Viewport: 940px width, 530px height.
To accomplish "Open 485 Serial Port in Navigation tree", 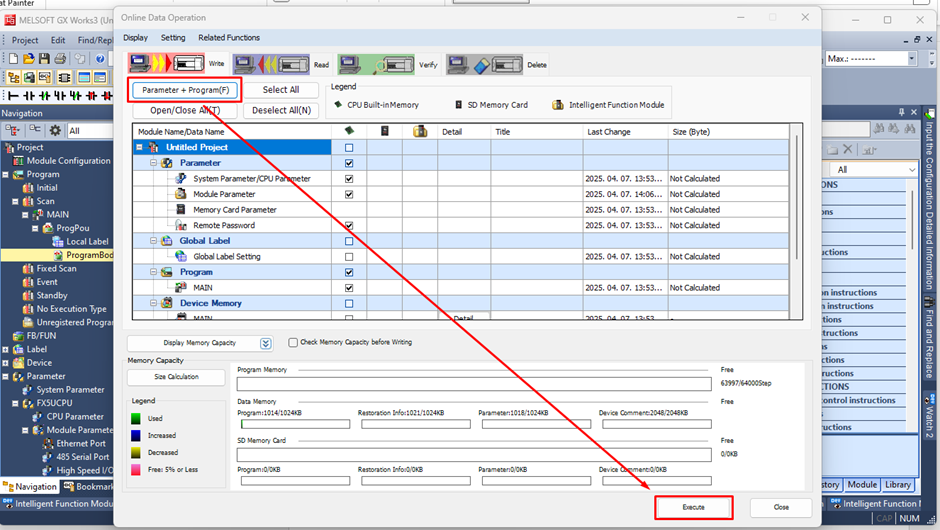I will tap(83, 457).
